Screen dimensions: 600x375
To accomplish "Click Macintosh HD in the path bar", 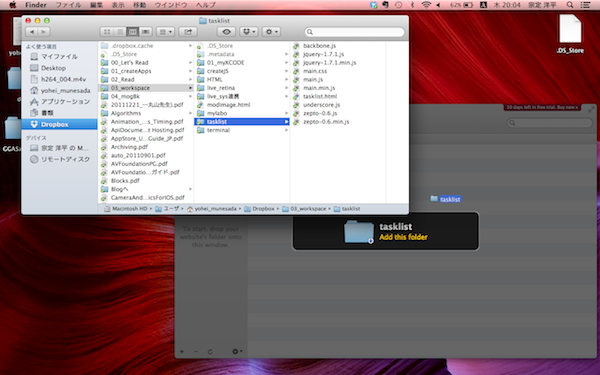I will (126, 209).
